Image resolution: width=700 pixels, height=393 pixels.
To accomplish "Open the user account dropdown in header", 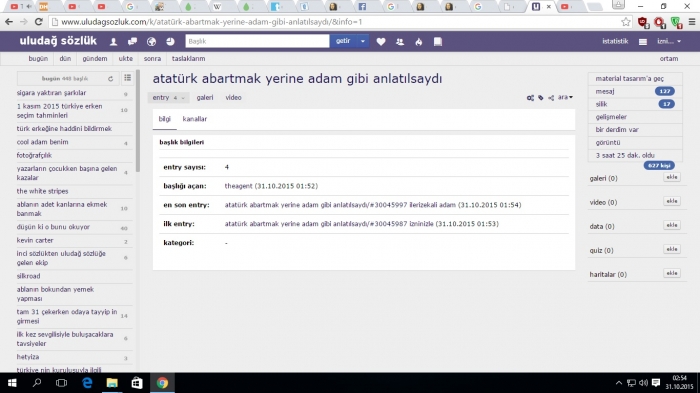I will (x=669, y=41).
